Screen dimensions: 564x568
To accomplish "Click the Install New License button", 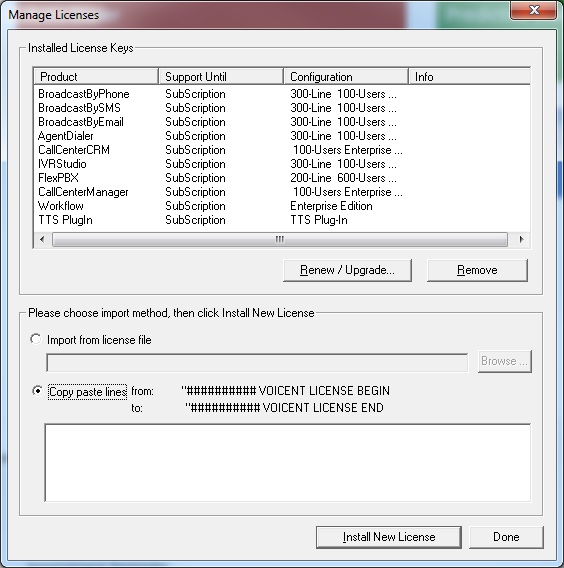I will point(389,537).
